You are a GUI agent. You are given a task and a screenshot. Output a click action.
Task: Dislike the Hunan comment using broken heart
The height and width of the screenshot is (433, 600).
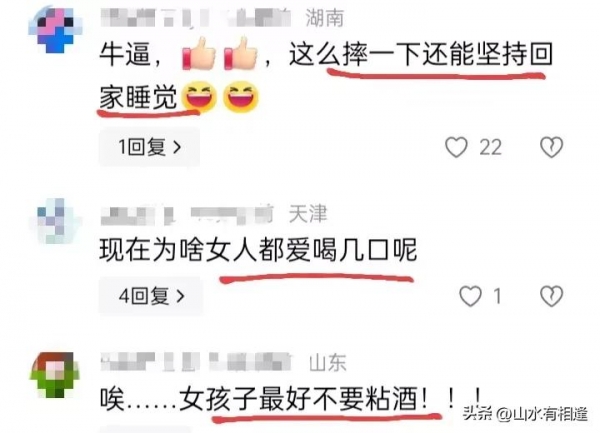pyautogui.click(x=551, y=147)
